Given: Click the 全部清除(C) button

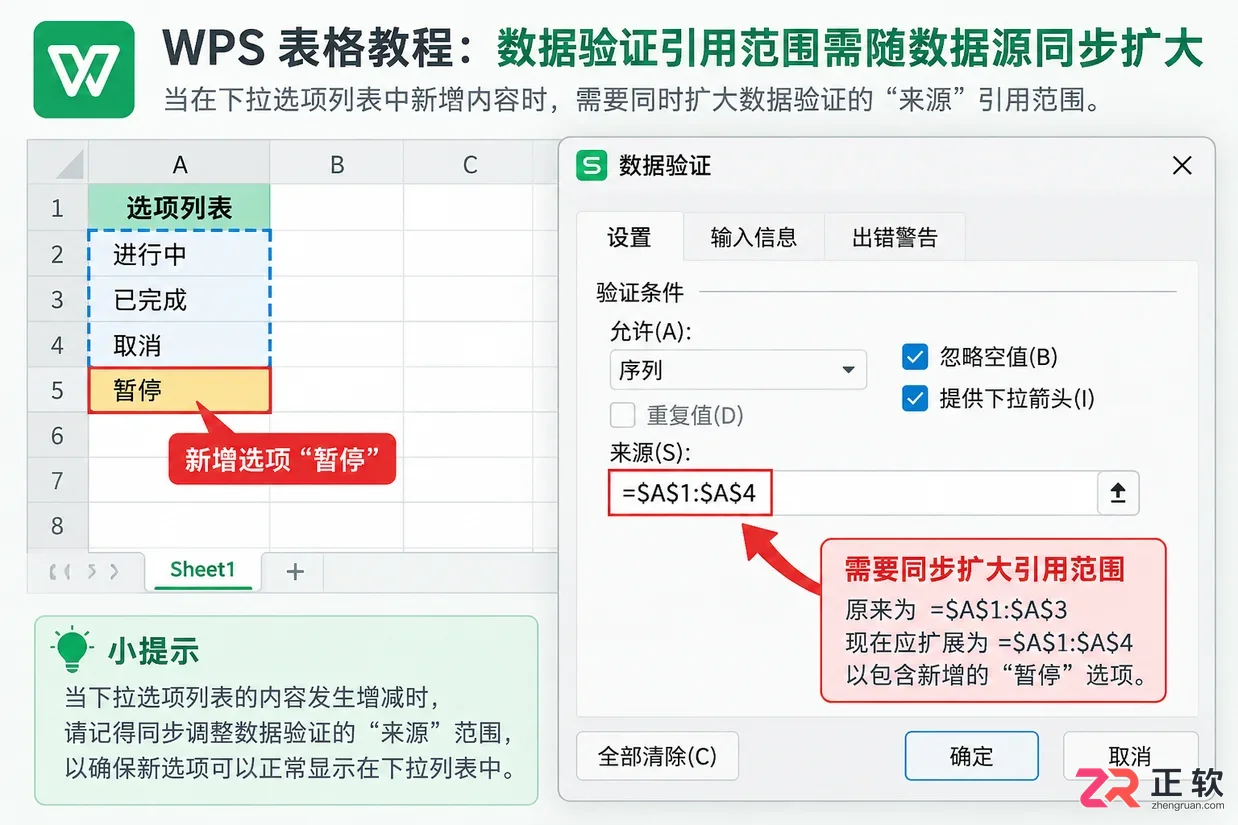Looking at the screenshot, I should (x=657, y=756).
